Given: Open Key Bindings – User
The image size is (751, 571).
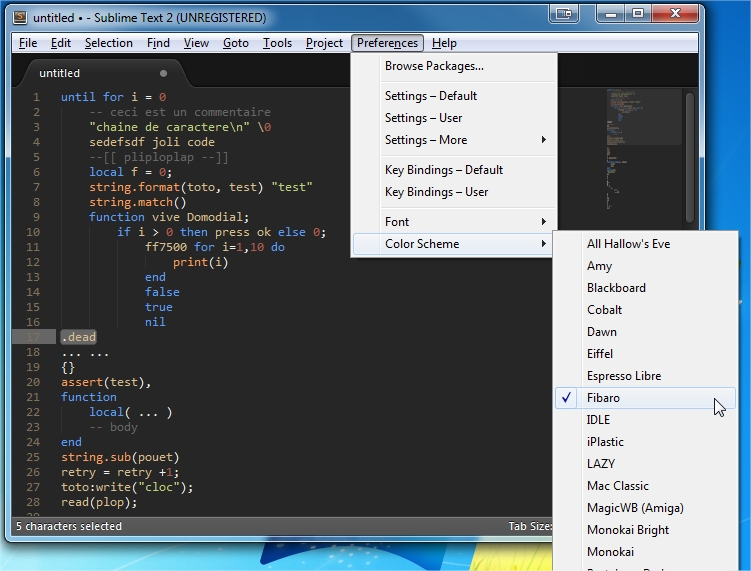Looking at the screenshot, I should click(x=454, y=192).
